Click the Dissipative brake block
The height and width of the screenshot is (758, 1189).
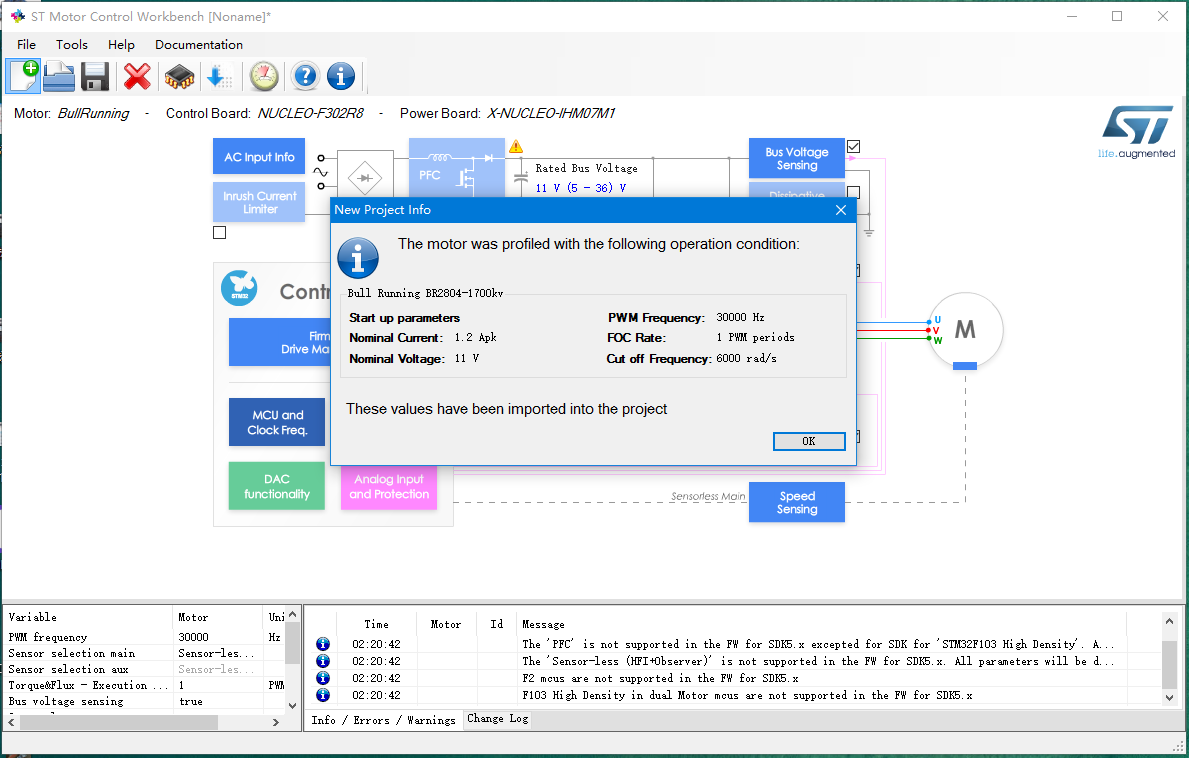click(x=796, y=190)
